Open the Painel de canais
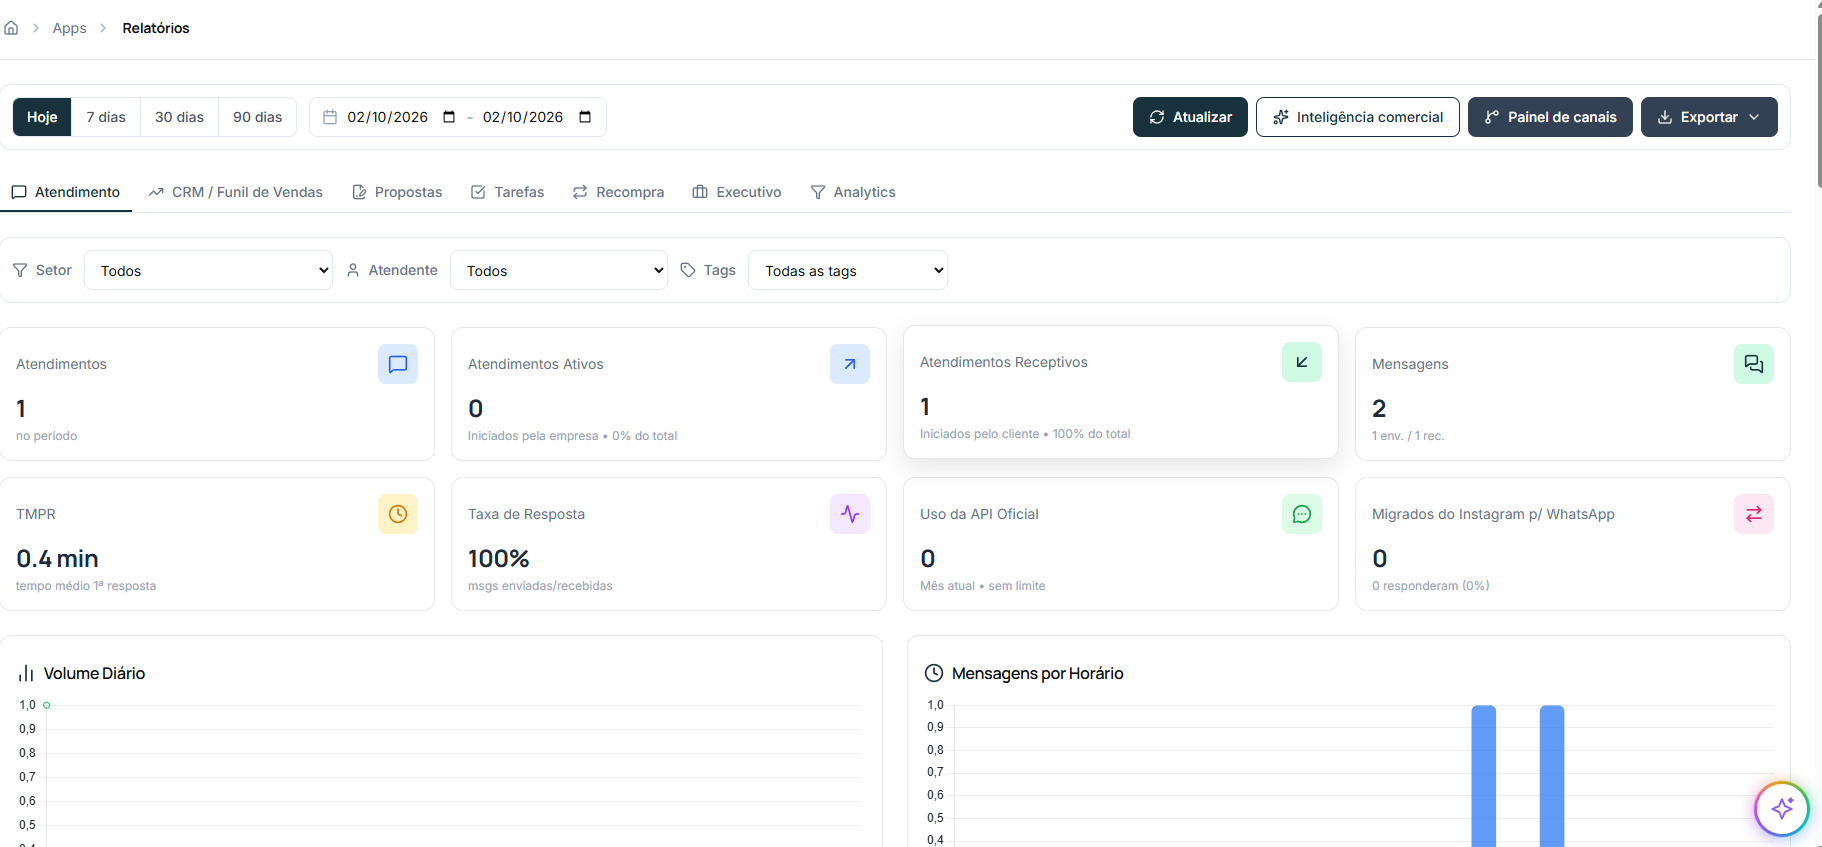Image resolution: width=1822 pixels, height=847 pixels. [x=1550, y=117]
